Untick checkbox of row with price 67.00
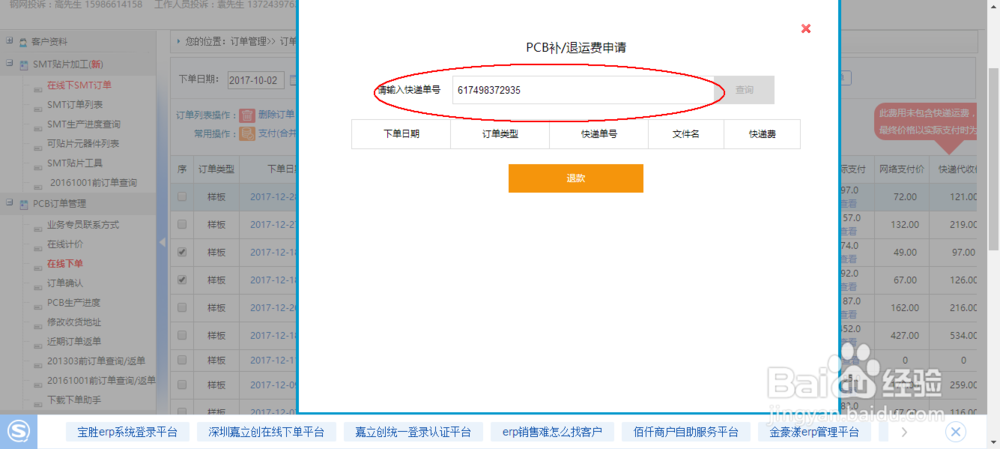Image resolution: width=1000 pixels, height=449 pixels. coord(182,279)
